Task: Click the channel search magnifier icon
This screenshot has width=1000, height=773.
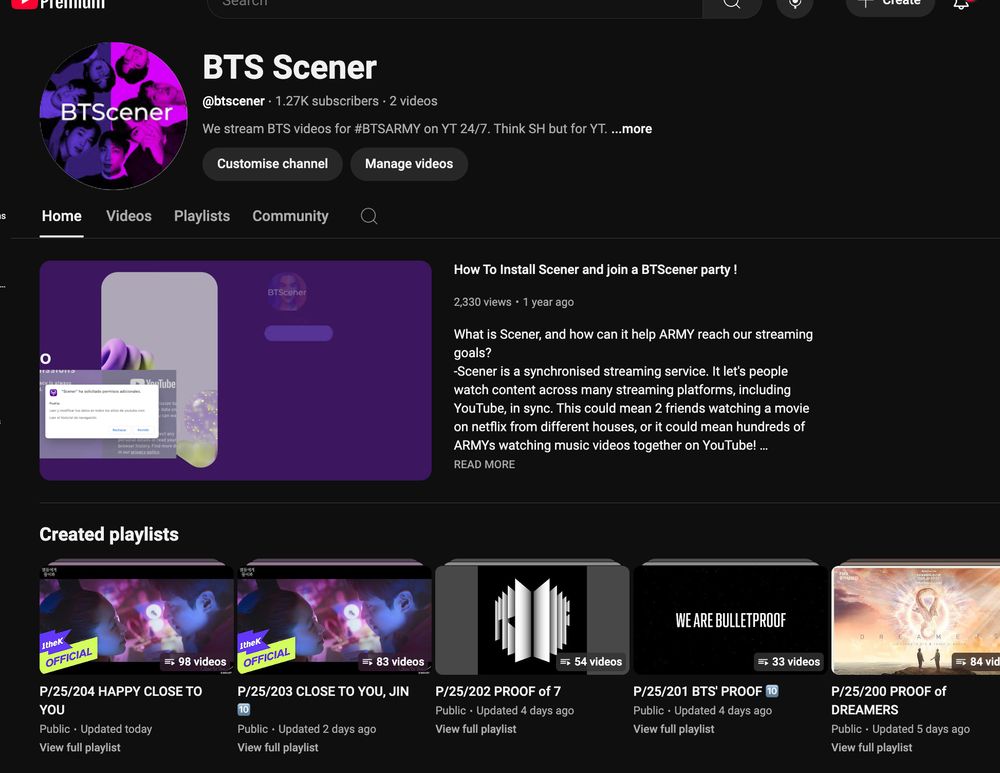Action: pyautogui.click(x=369, y=216)
